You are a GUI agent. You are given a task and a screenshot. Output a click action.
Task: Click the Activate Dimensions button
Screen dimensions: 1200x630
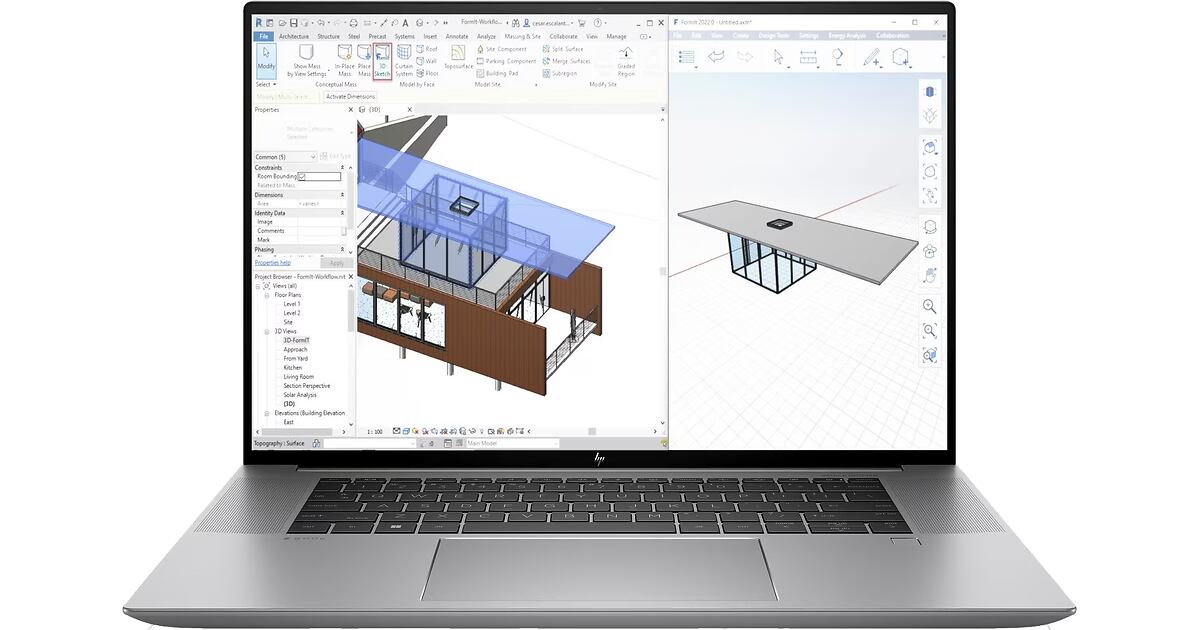pos(350,97)
